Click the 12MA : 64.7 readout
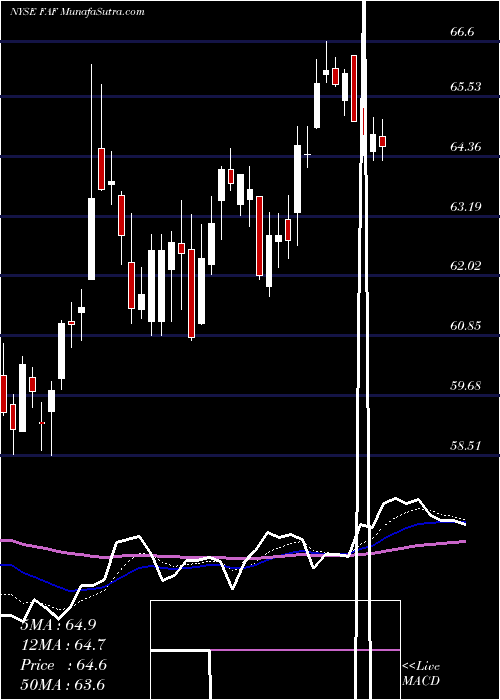Screen dimensions: 500x700 click(x=63, y=645)
